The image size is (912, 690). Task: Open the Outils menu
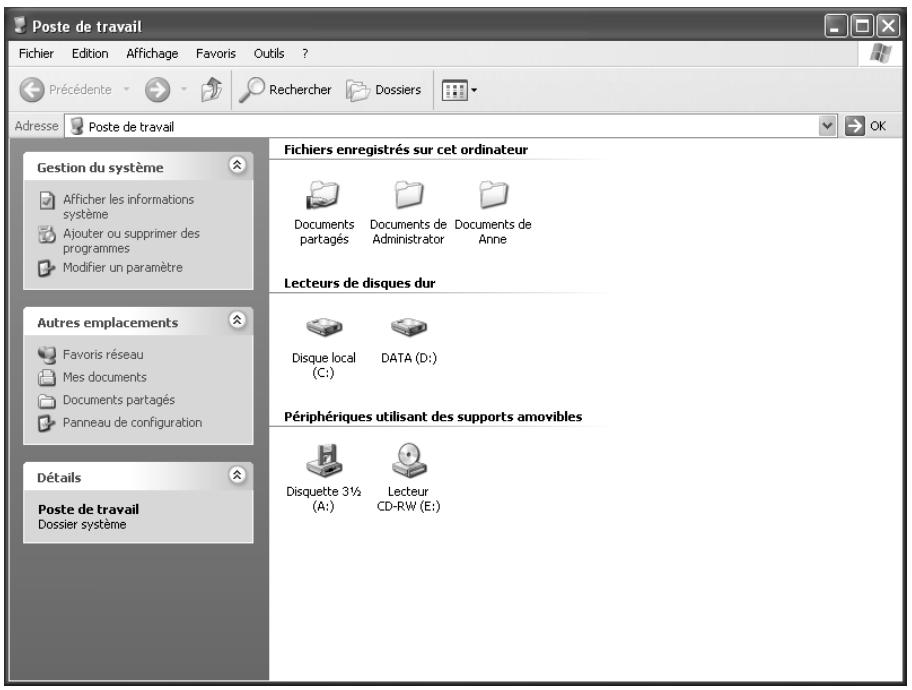(269, 54)
